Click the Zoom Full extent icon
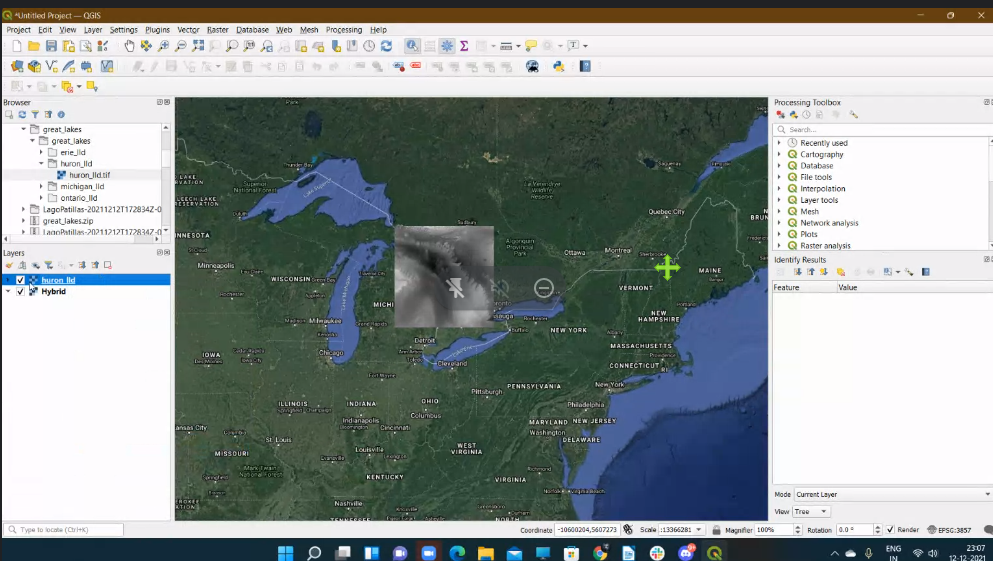 pos(198,46)
